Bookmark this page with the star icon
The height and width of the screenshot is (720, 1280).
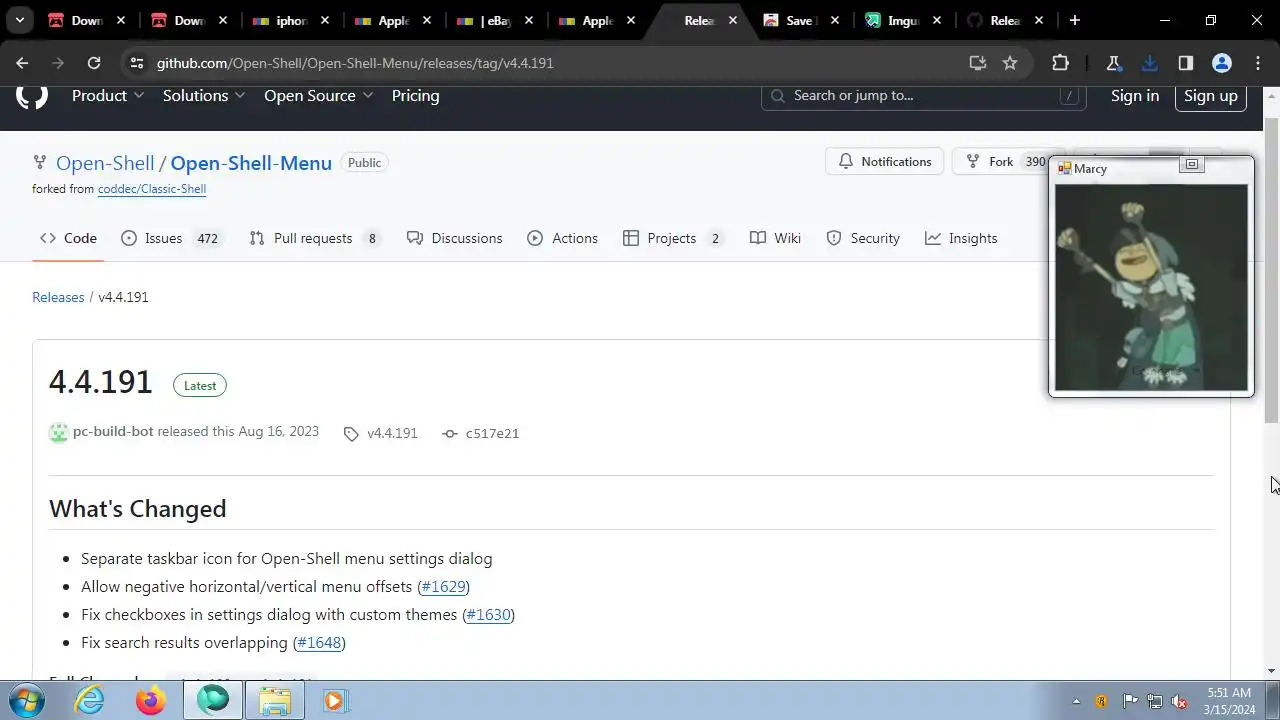(1010, 63)
